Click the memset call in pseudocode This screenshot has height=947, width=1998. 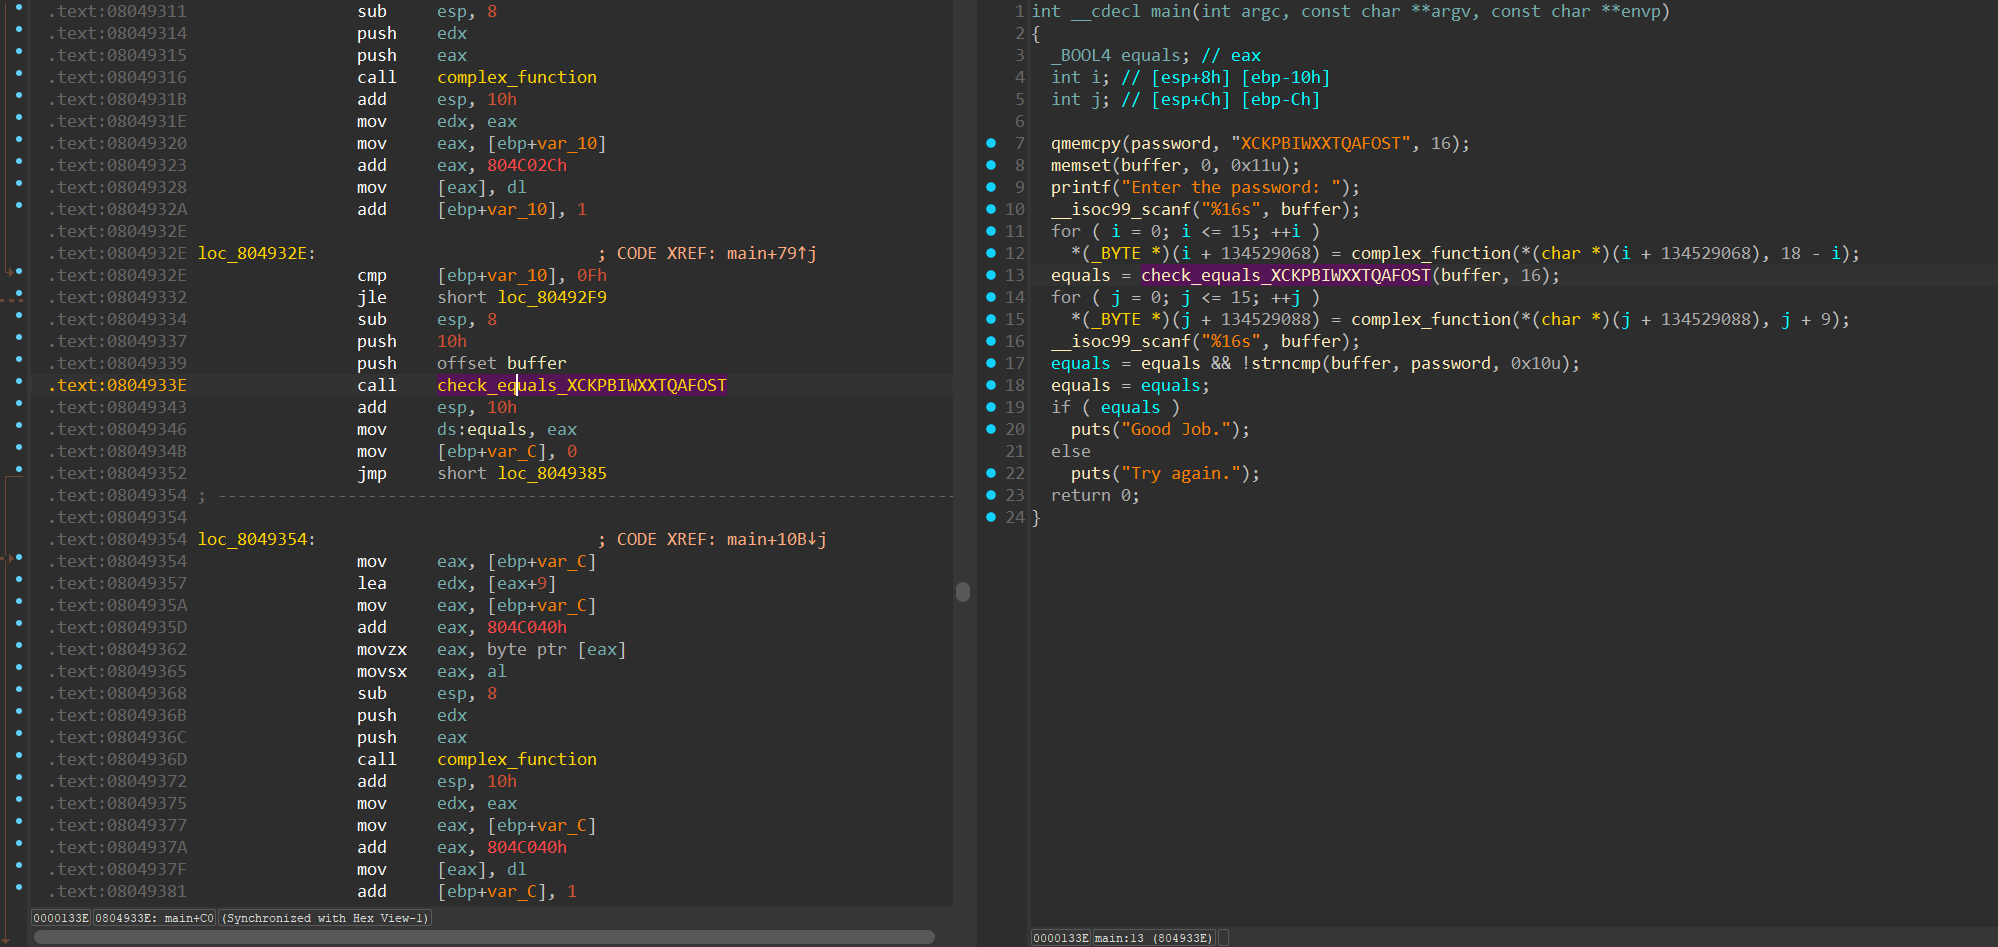coord(1081,165)
